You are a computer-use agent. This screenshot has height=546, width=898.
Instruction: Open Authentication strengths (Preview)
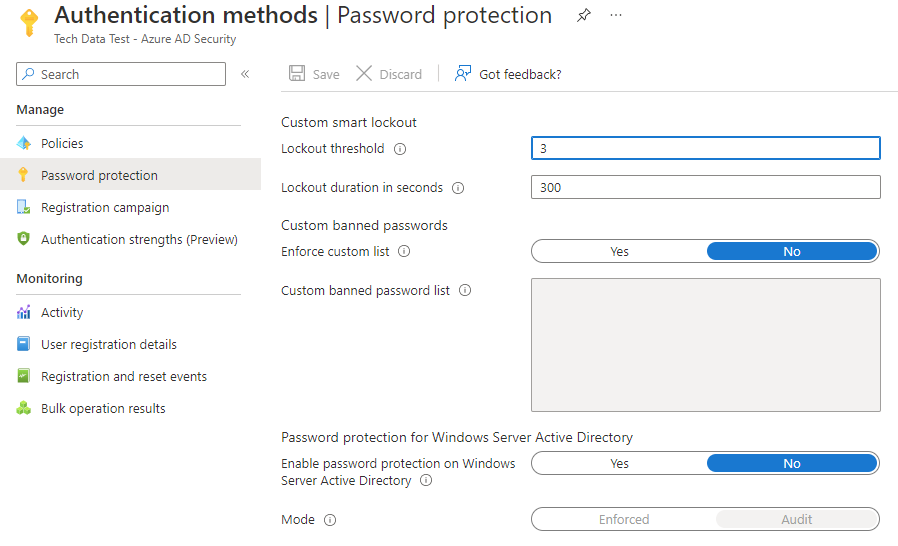pos(139,239)
